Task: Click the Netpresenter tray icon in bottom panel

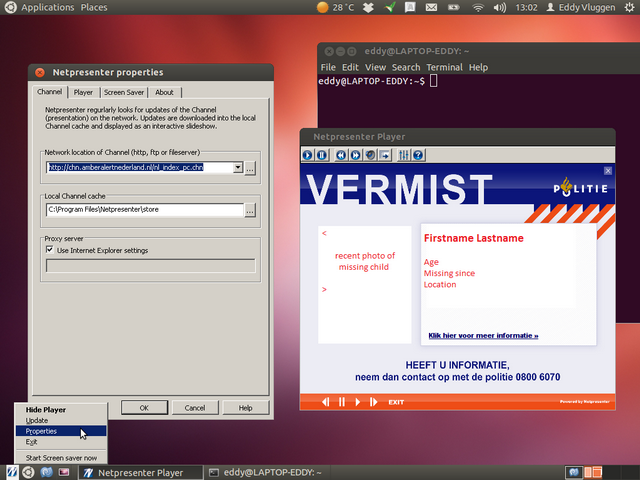Action: tap(12, 472)
